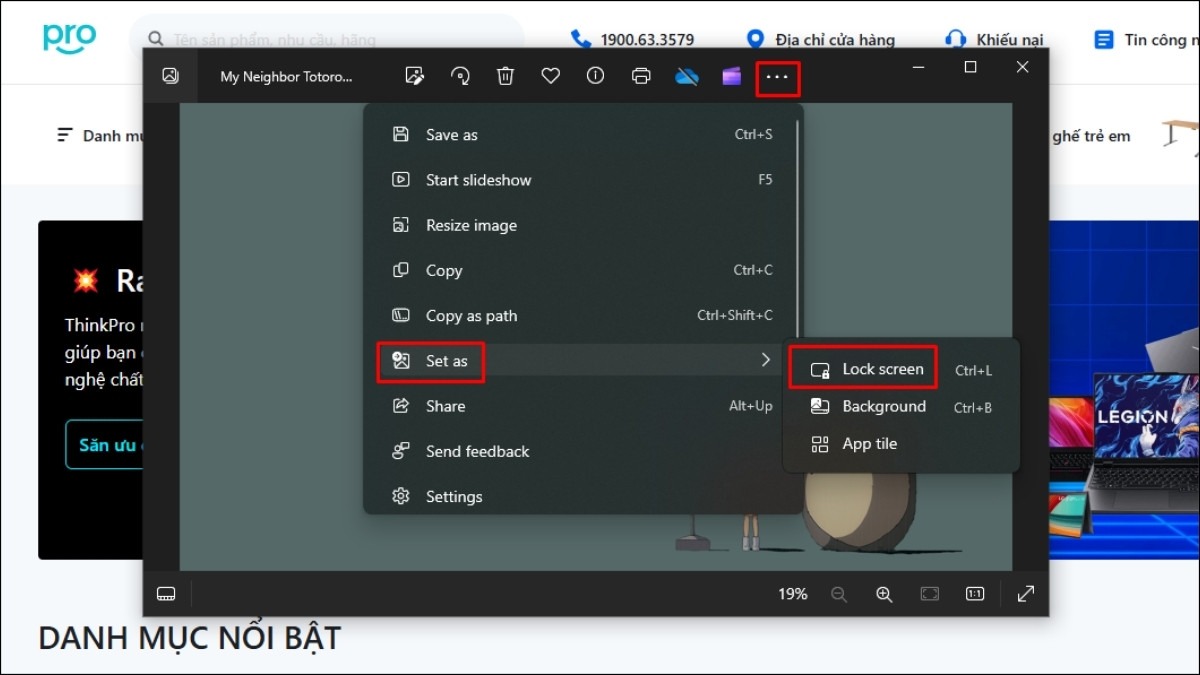Click the Săn ưu button on the website banner
The image size is (1200, 675).
click(x=104, y=445)
